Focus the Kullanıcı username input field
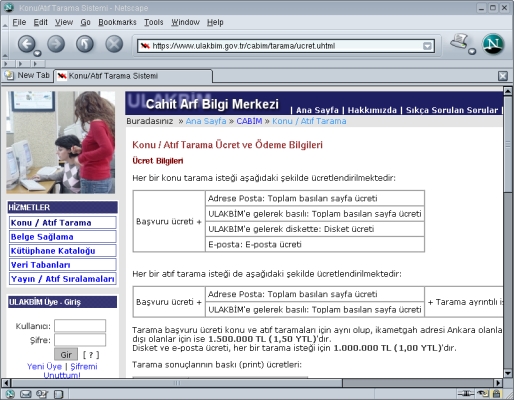 [80, 326]
